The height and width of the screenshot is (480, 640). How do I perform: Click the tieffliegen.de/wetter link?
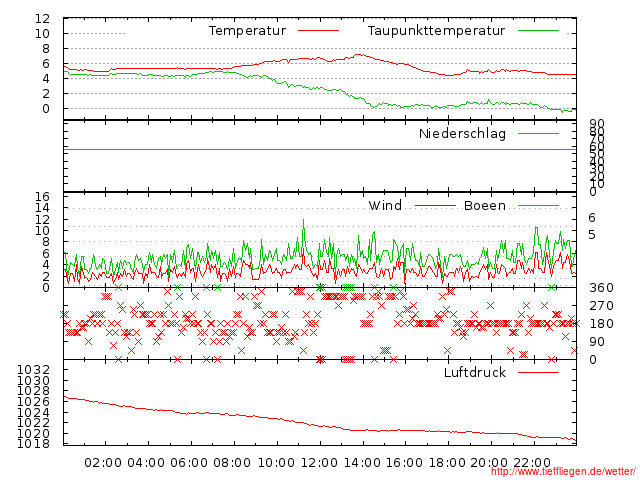[563, 471]
